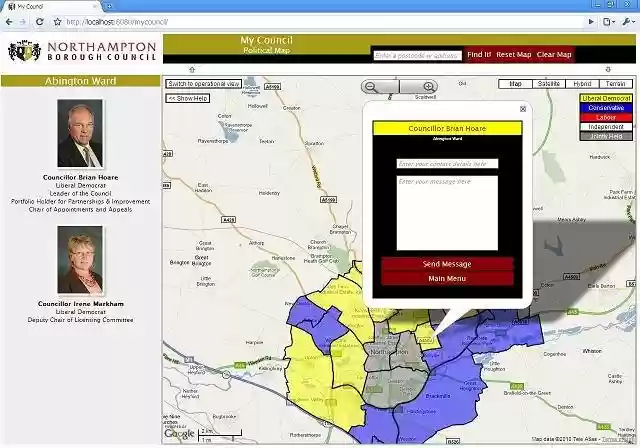The image size is (640, 448).
Task: Click the Send Message button
Action: pos(447,264)
